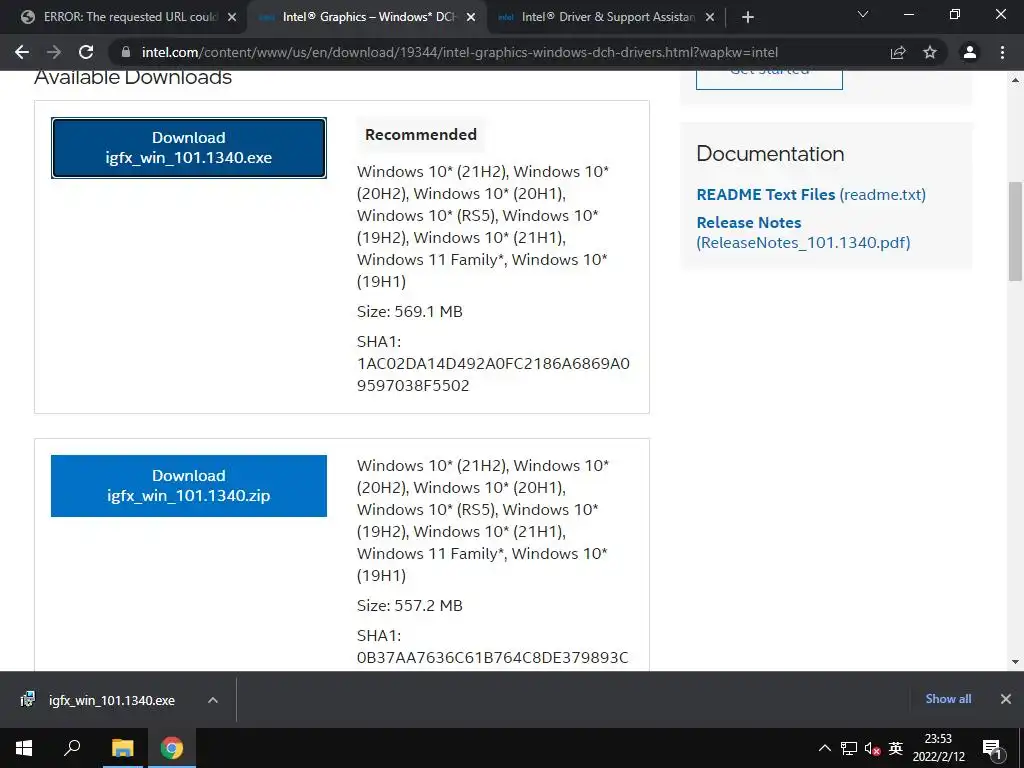Click scrollbar down arrow
1024x768 pixels.
tap(1015, 662)
